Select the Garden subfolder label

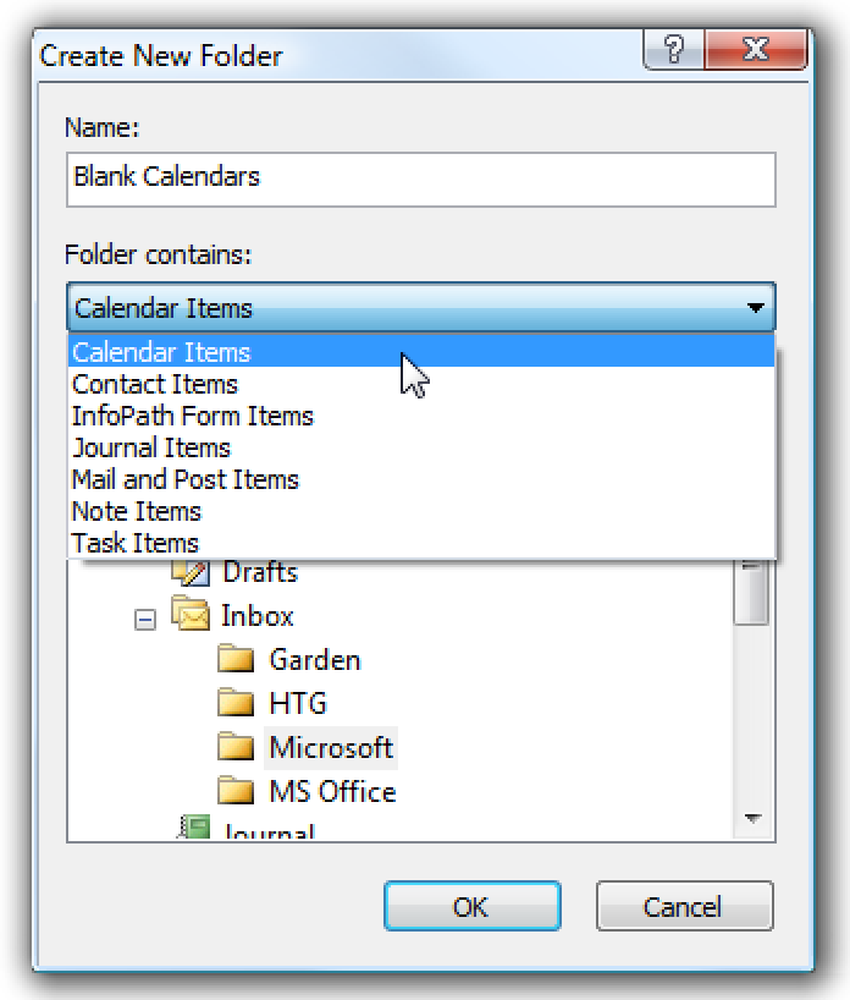tap(314, 659)
